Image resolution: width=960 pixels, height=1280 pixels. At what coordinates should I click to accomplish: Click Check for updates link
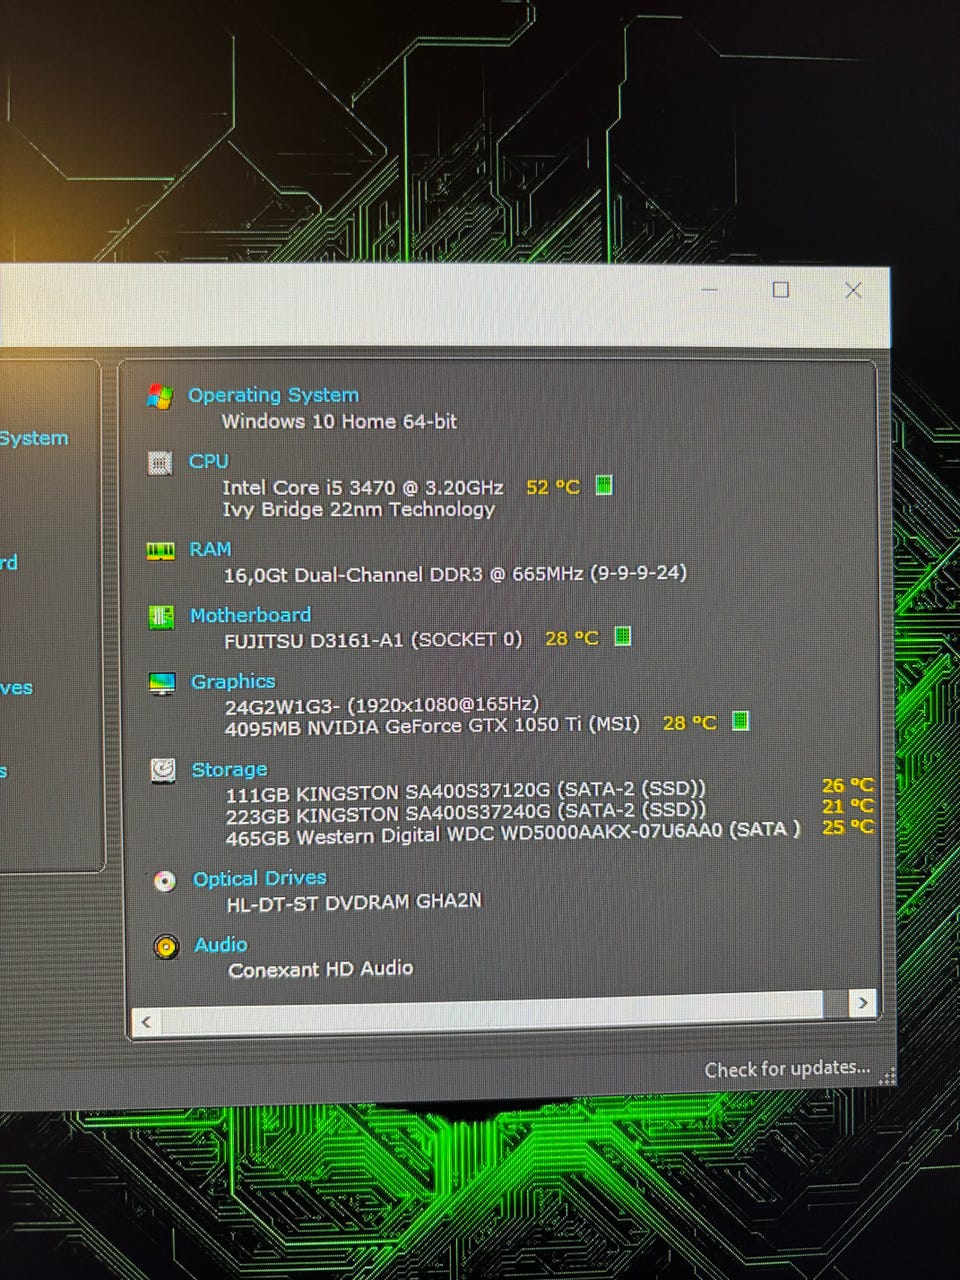click(x=787, y=1069)
